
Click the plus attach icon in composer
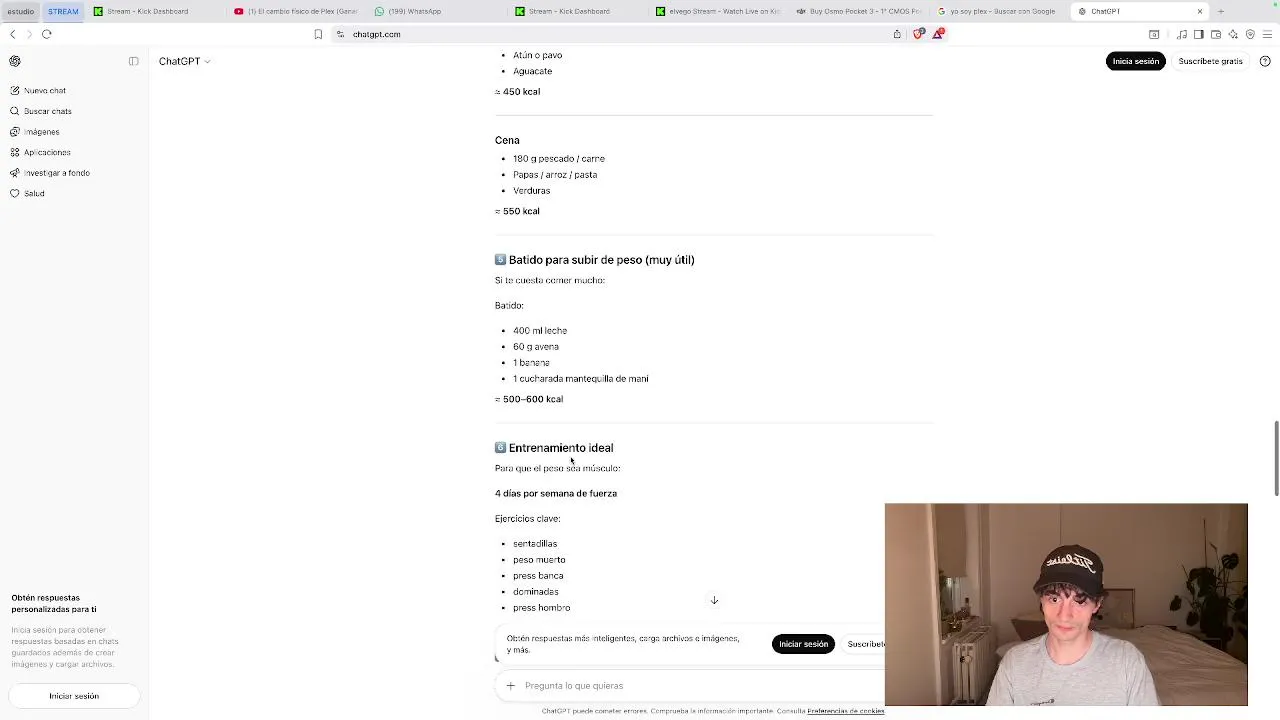[x=510, y=686]
